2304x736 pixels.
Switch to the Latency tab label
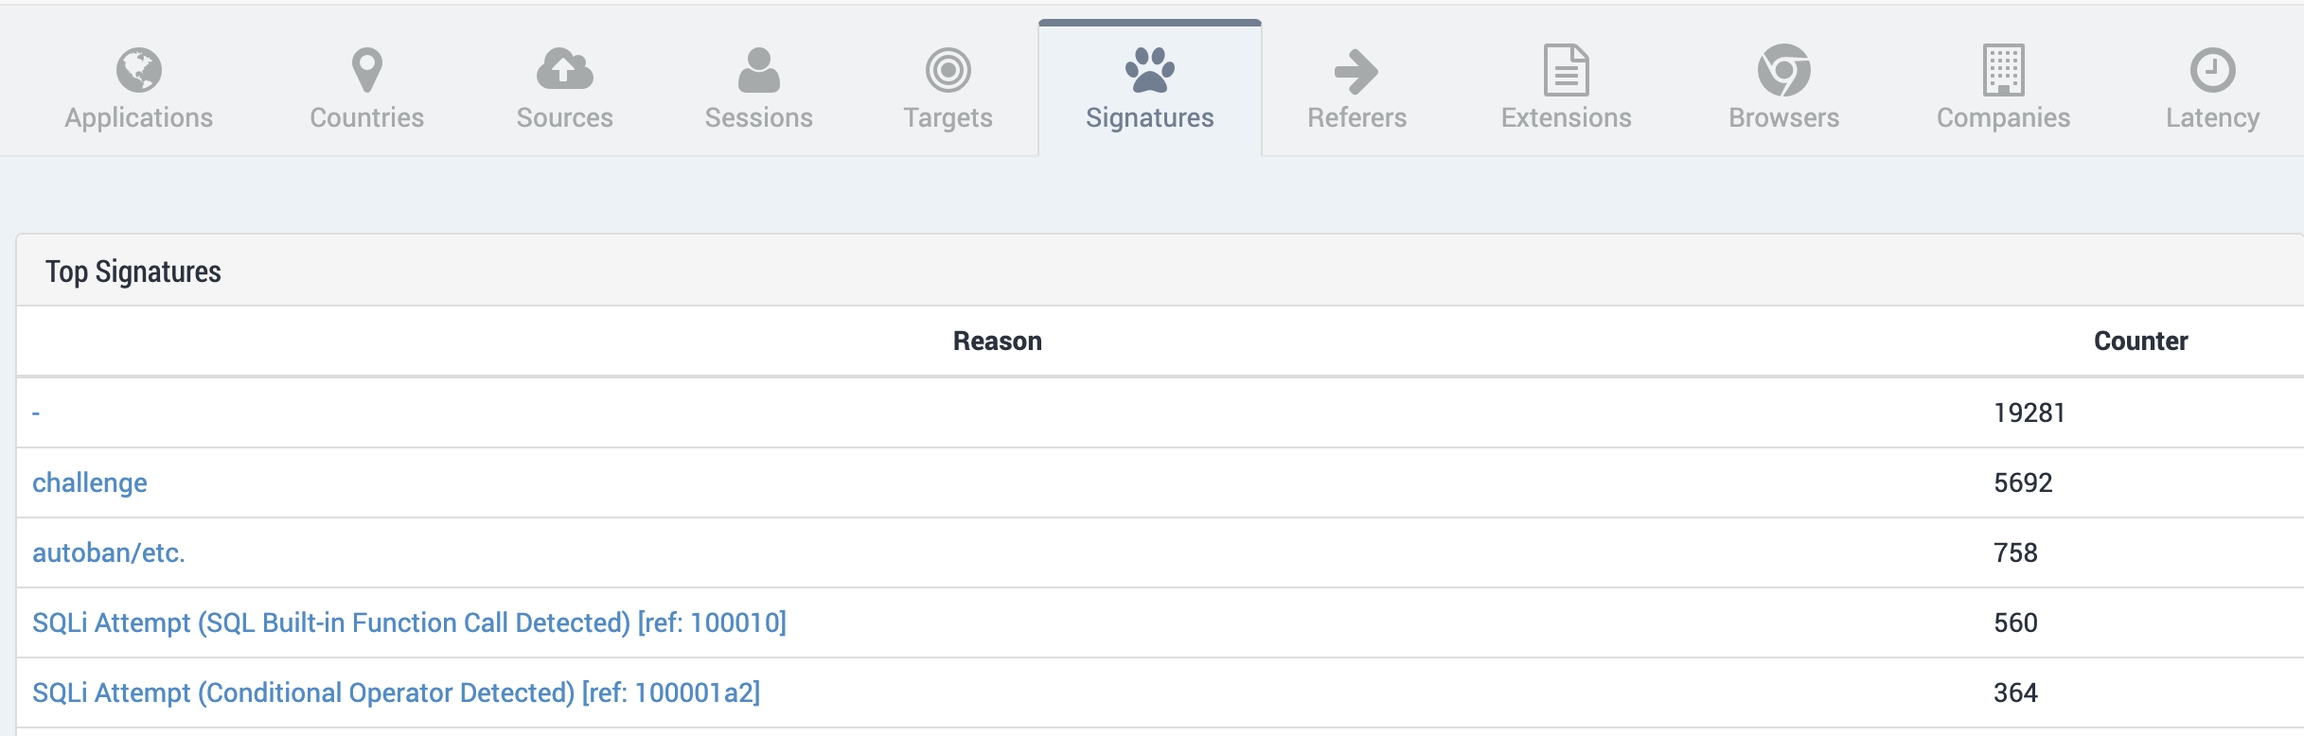point(2212,118)
